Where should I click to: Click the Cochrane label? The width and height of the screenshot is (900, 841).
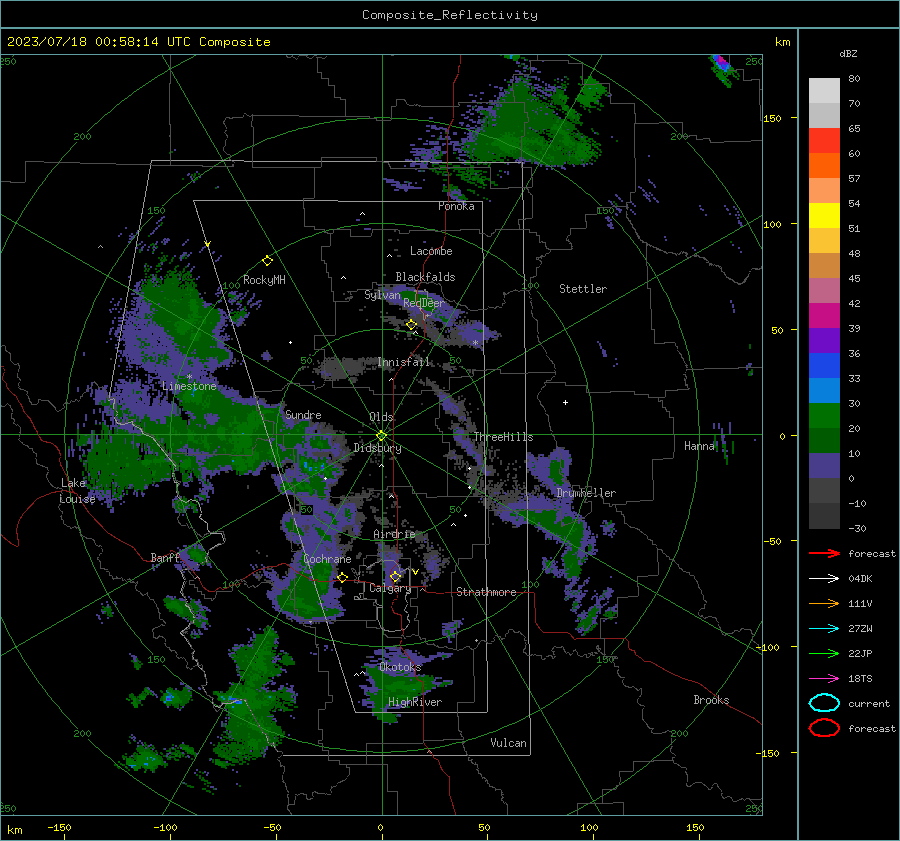(327, 559)
